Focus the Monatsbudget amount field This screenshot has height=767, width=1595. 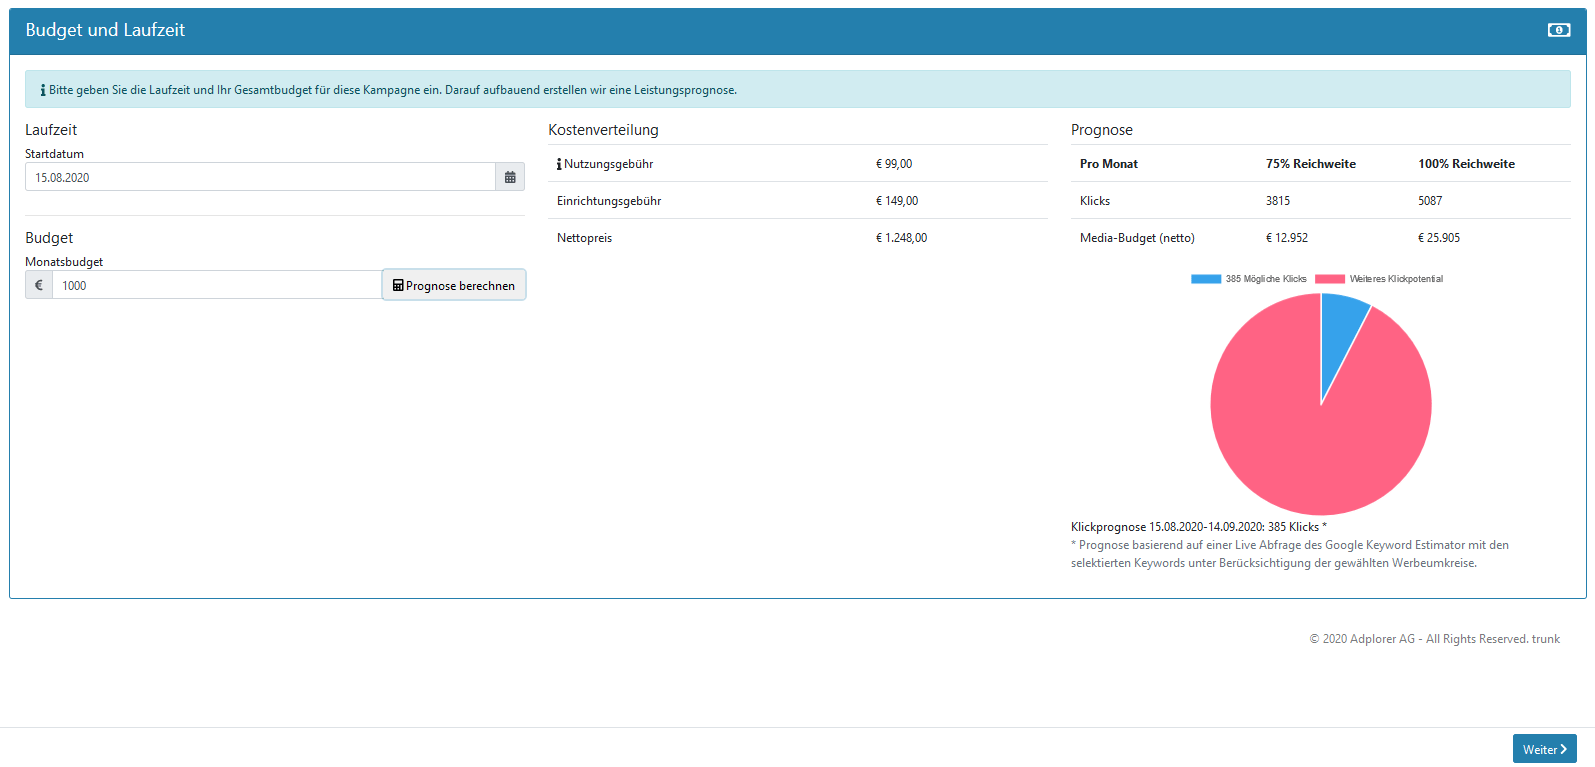point(217,285)
